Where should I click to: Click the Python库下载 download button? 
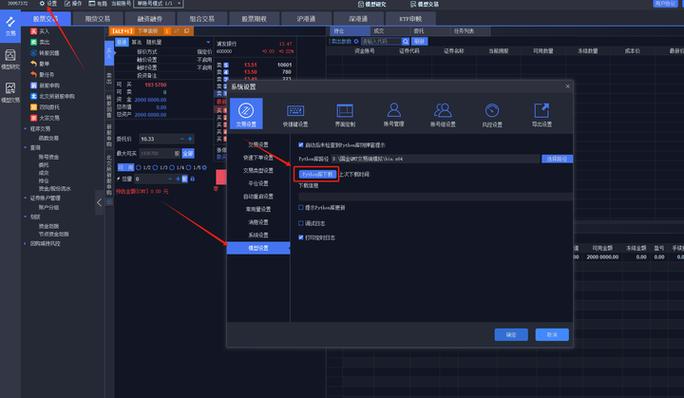coord(317,174)
